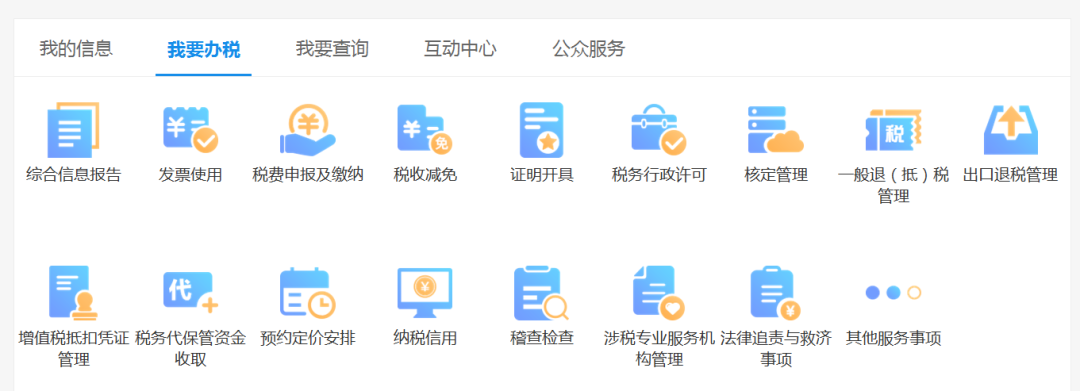Open 税费申报及缴纳 hand-with-coin icon

[x=307, y=129]
